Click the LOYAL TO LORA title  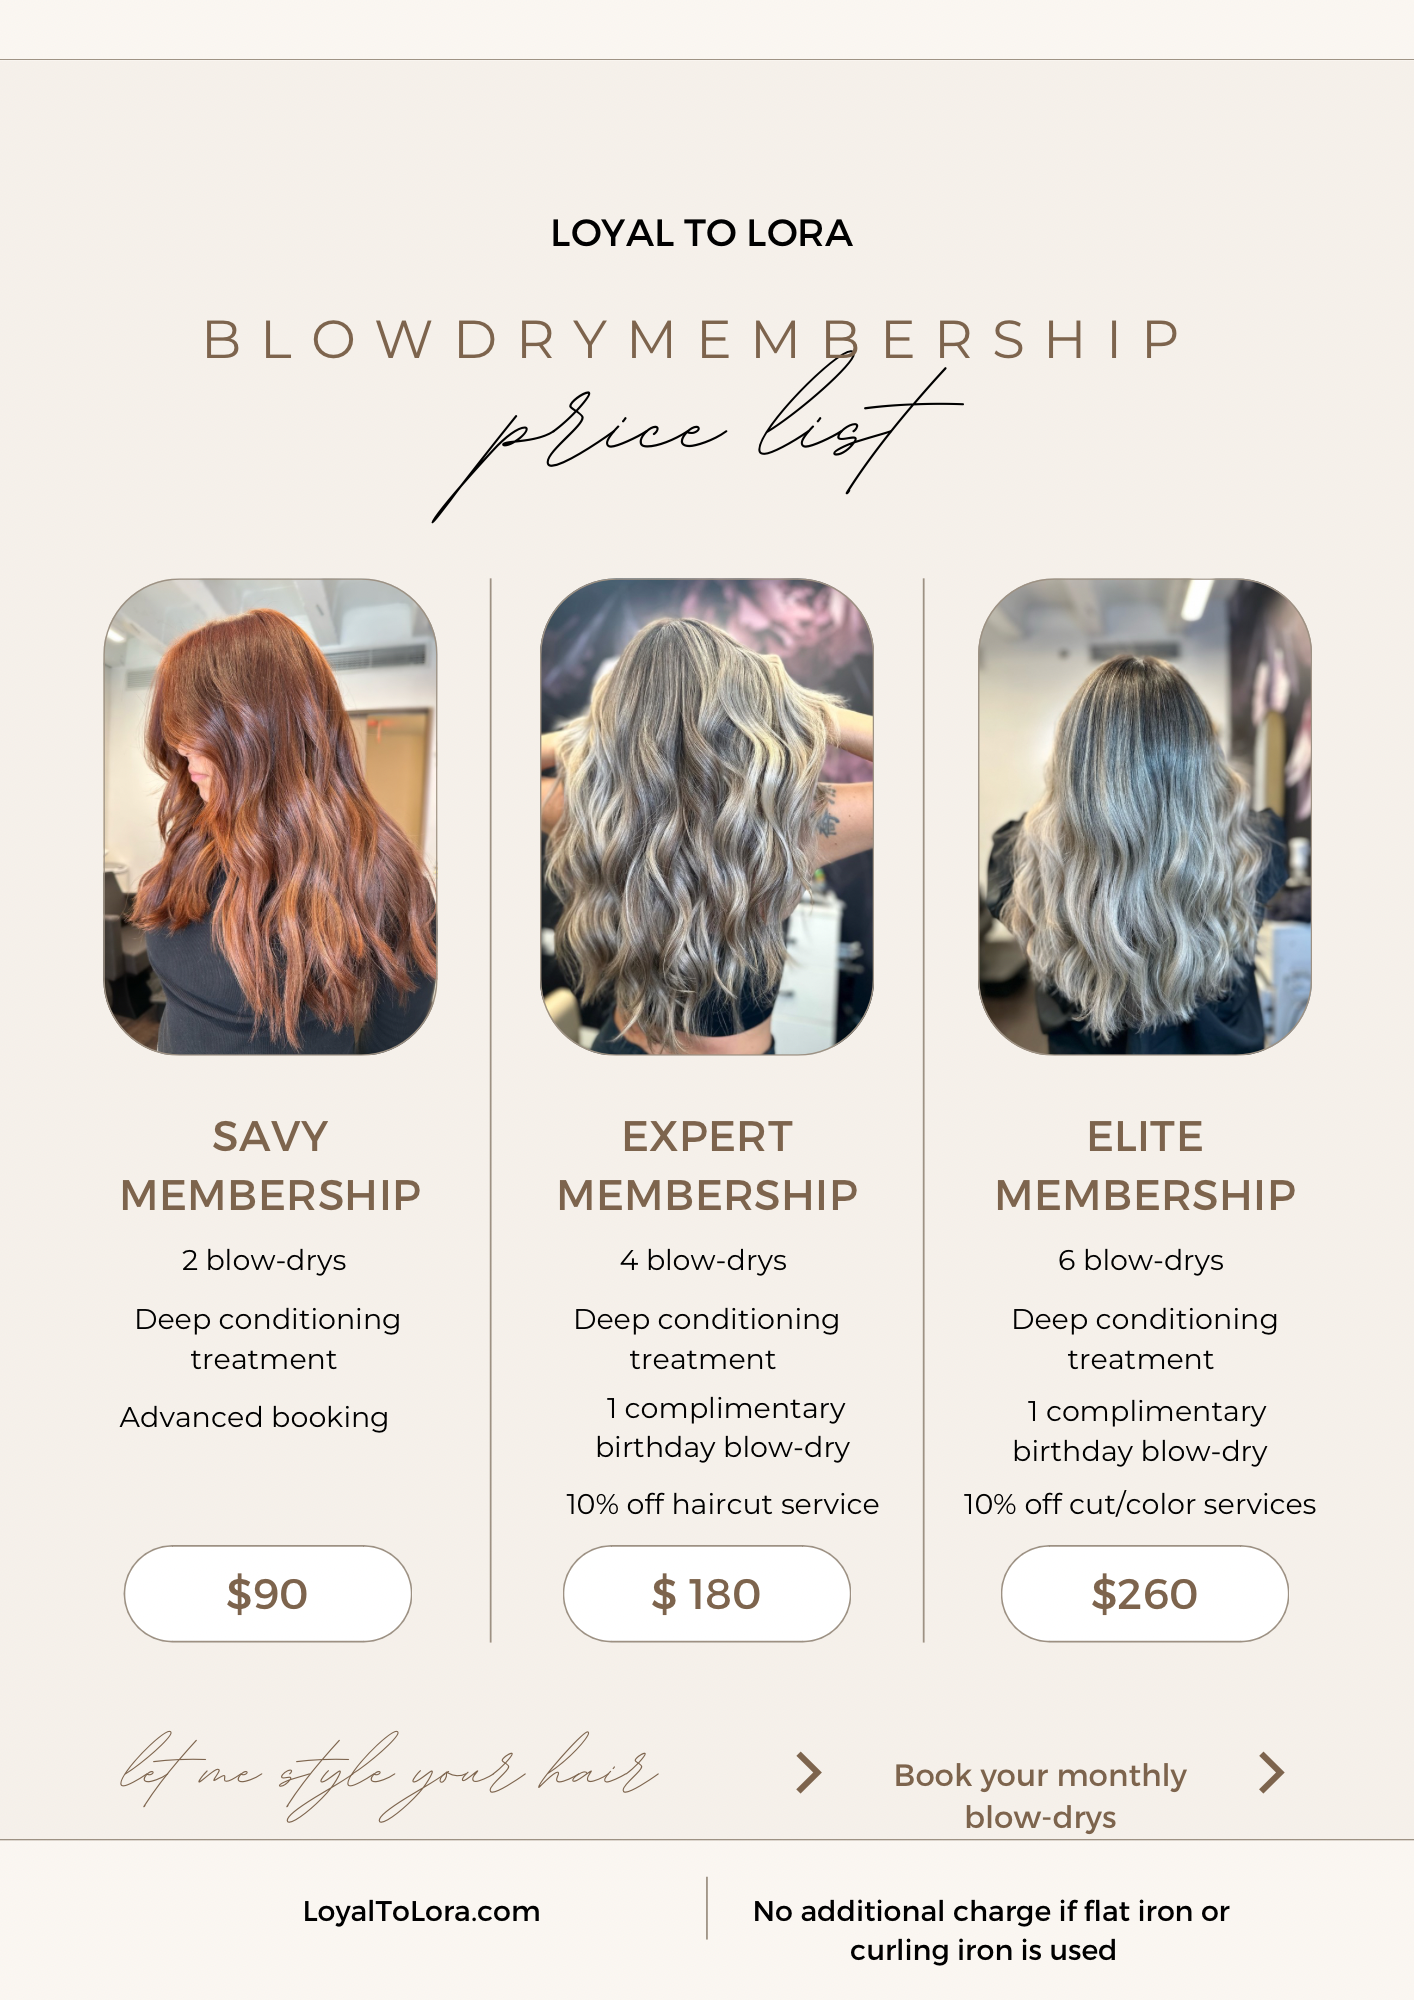pos(702,233)
